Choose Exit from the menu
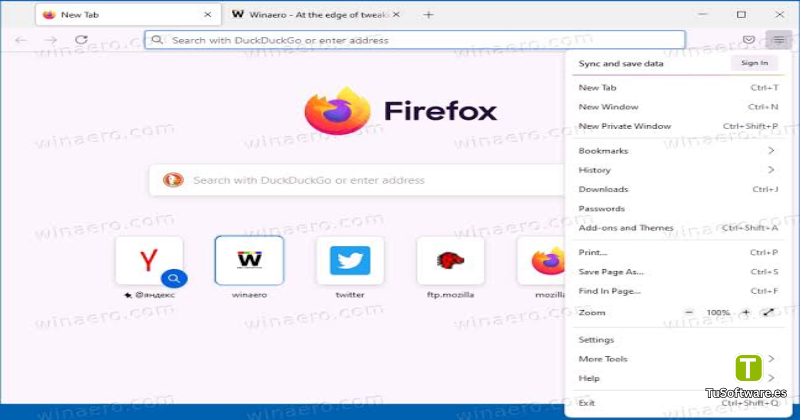 [677, 403]
